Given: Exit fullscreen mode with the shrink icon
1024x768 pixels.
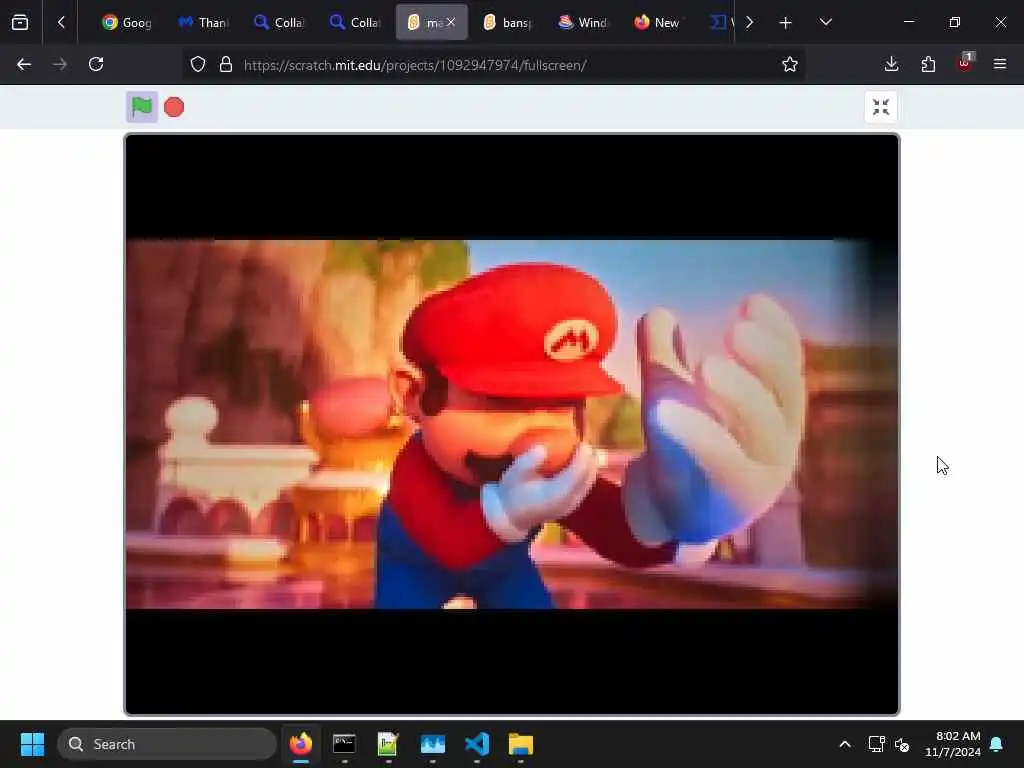Looking at the screenshot, I should pyautogui.click(x=880, y=107).
